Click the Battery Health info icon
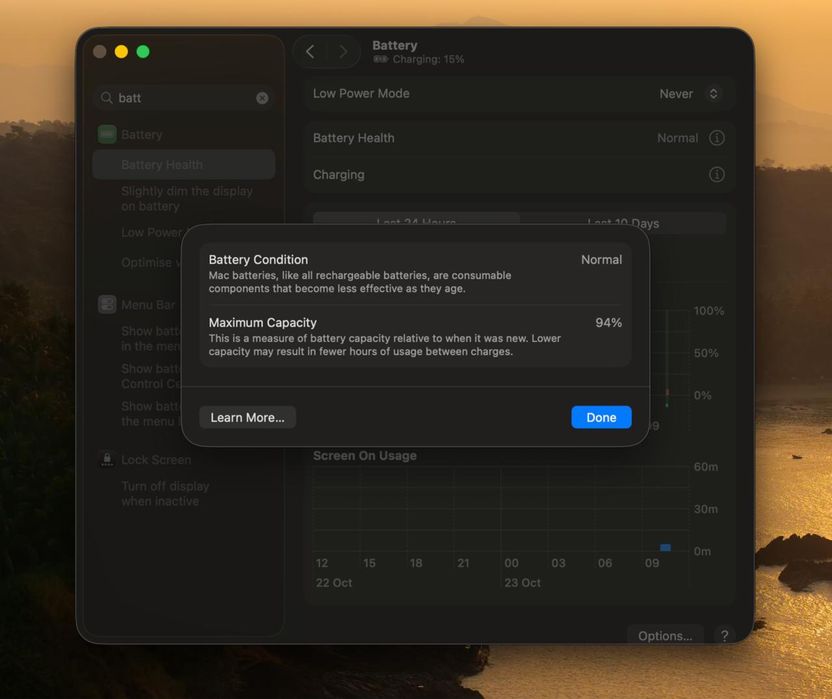 716,138
